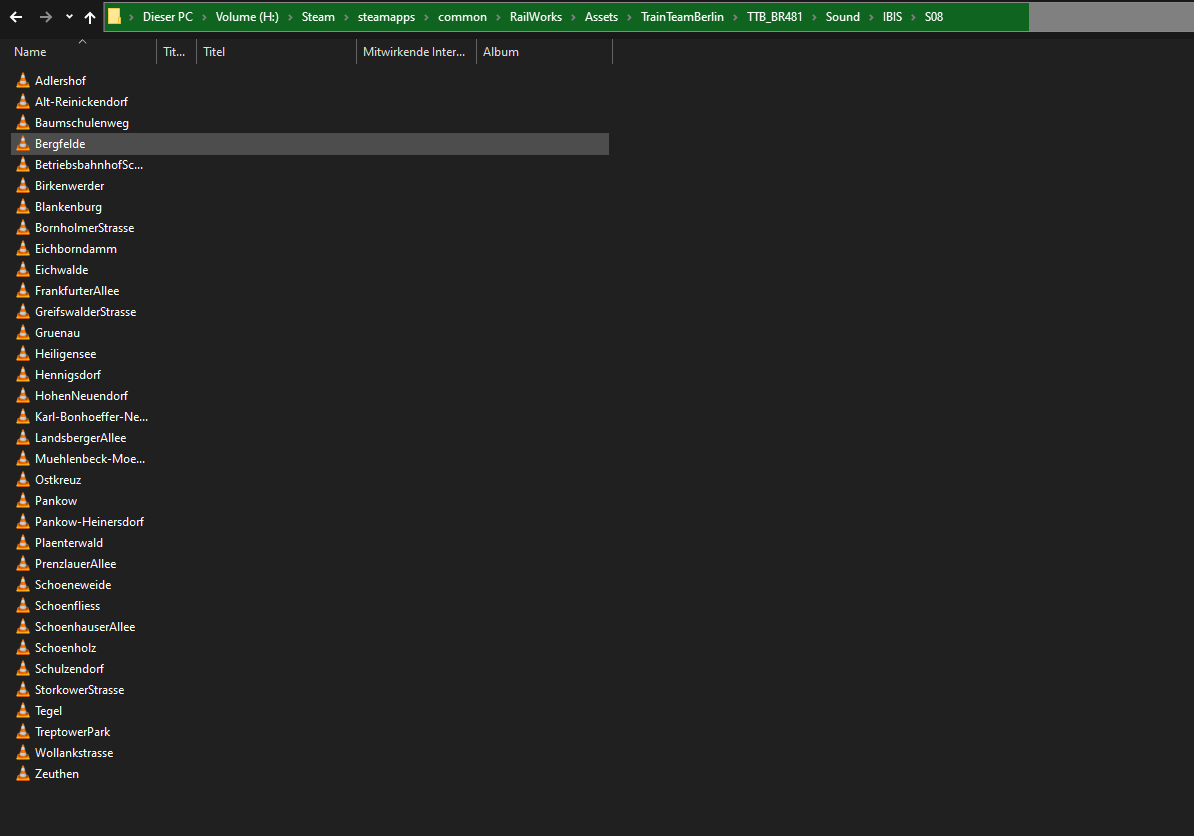Navigate to steamapps breadcrumb
Viewport: 1194px width, 836px height.
point(386,17)
